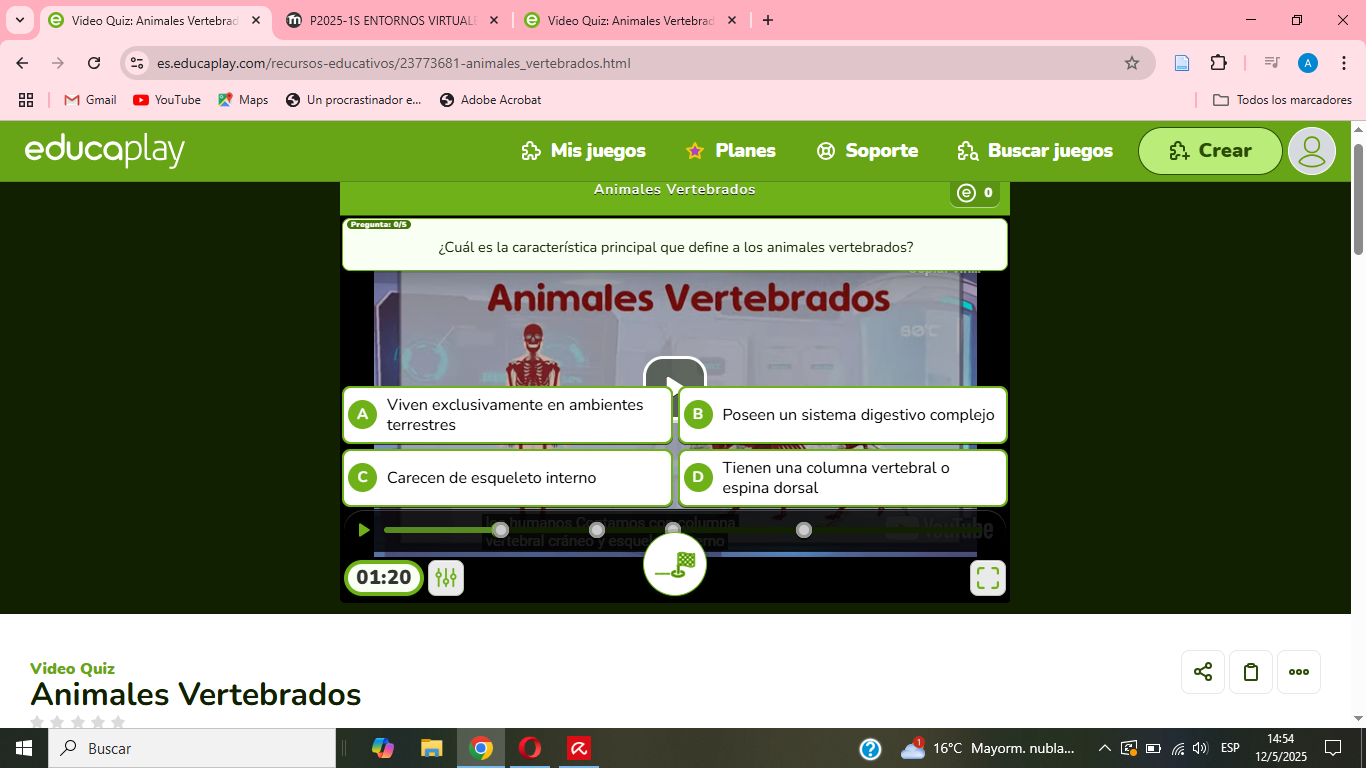
Task: Open the Windows Start menu
Action: [24, 748]
